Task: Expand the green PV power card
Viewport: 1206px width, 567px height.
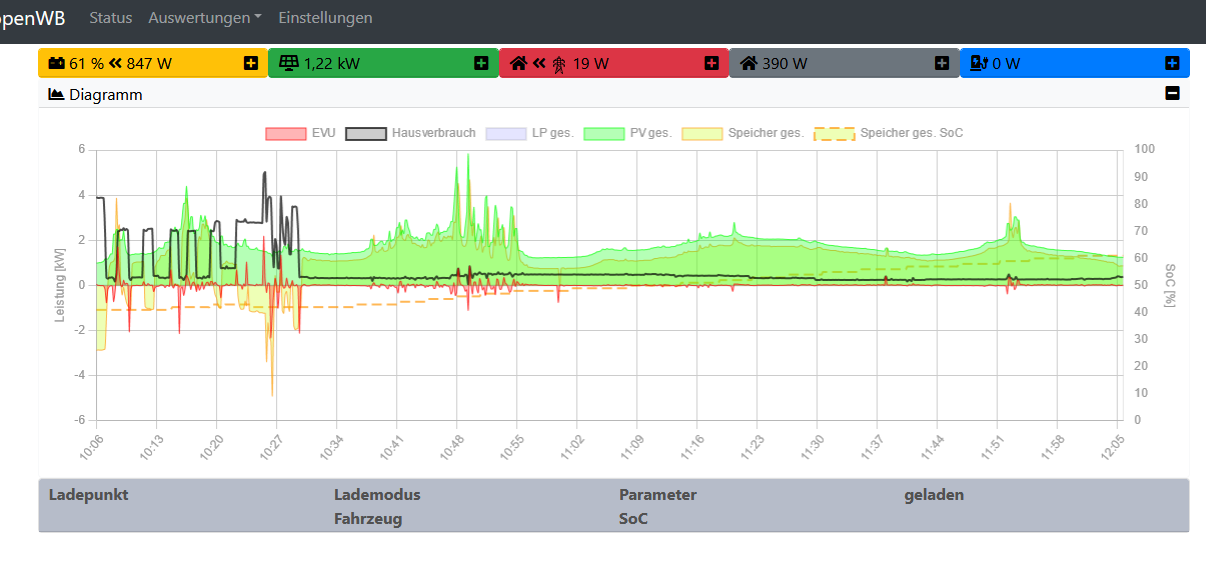Action: (x=481, y=63)
